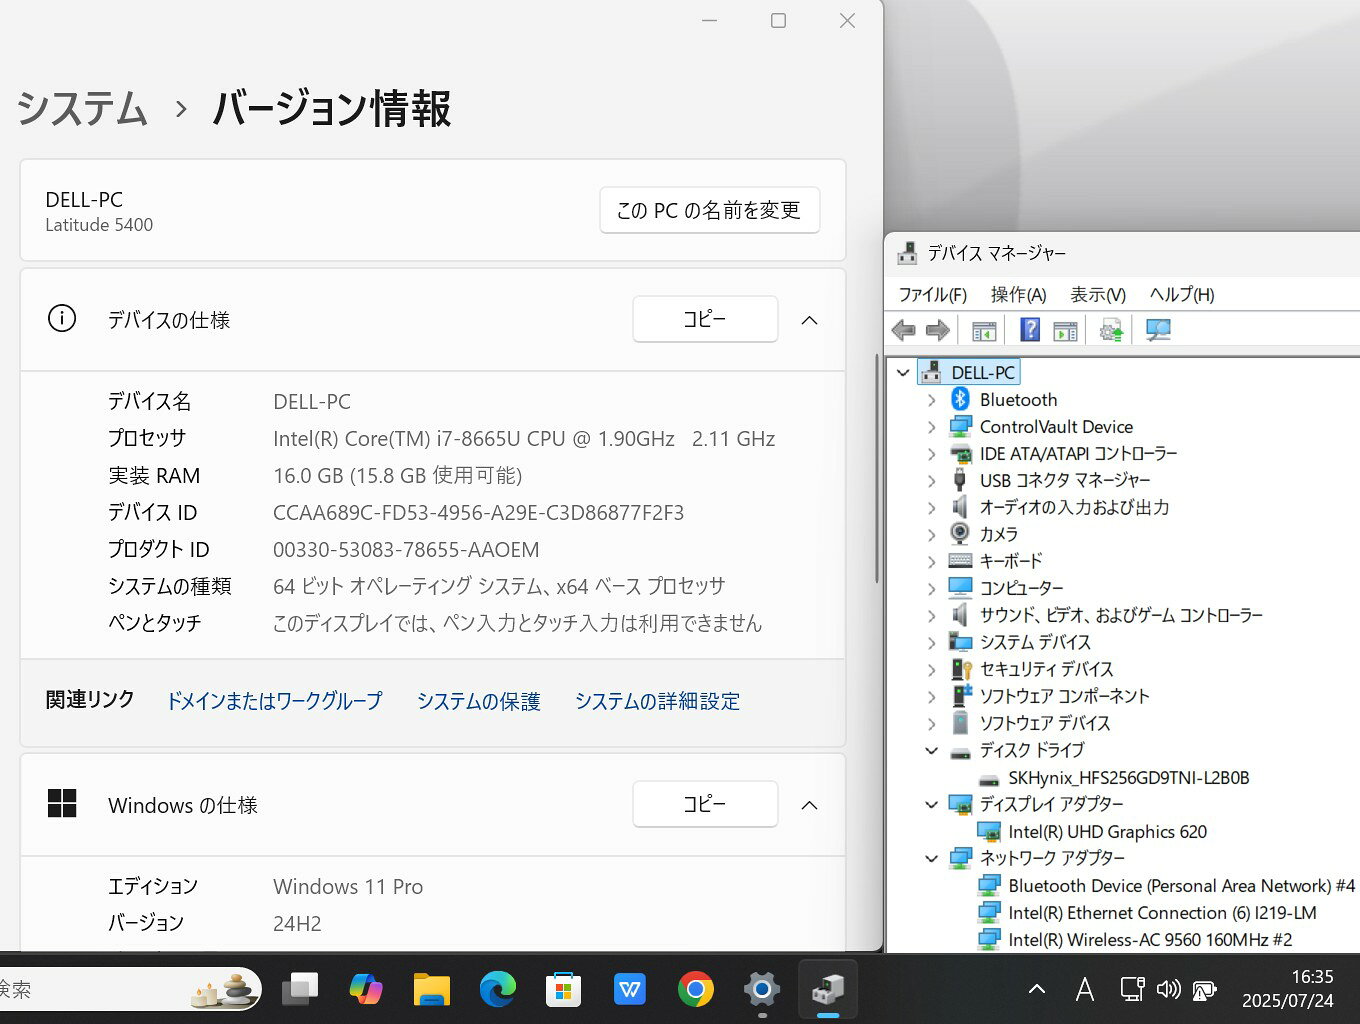Image resolution: width=1360 pixels, height=1024 pixels.
Task: Open Copilot from the taskbar
Action: pyautogui.click(x=366, y=990)
